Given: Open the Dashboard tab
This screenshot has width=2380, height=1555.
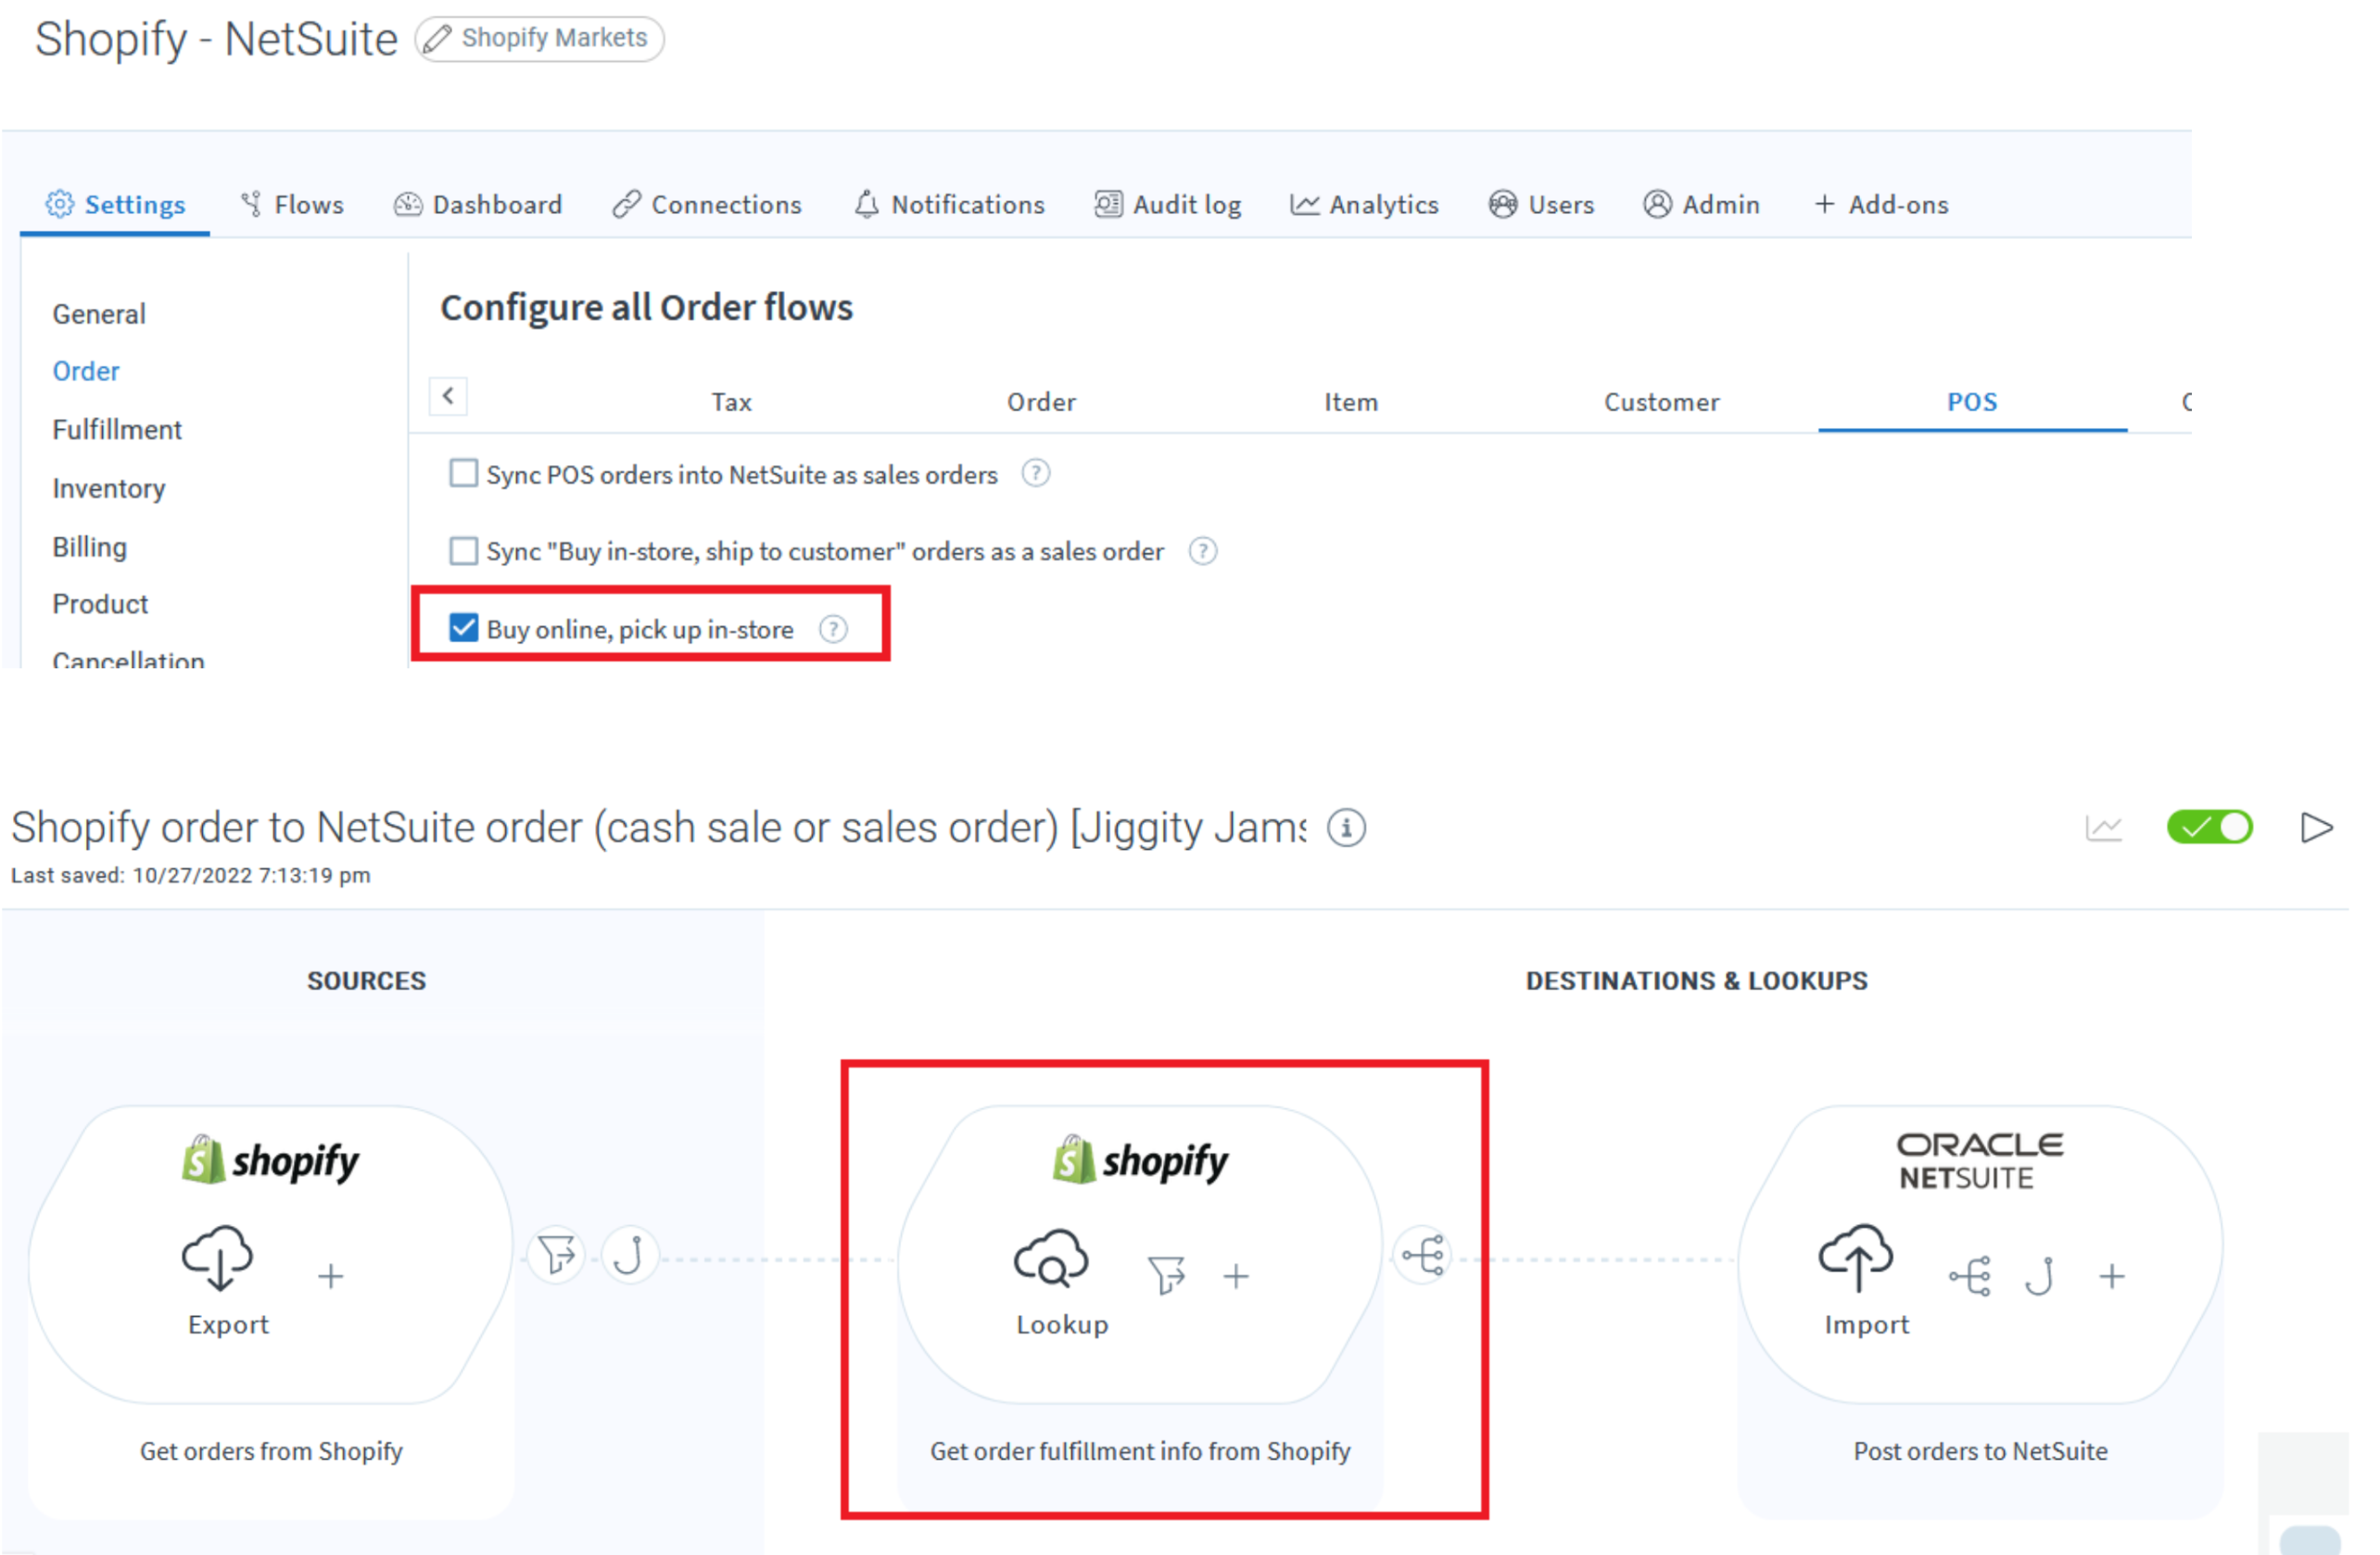Looking at the screenshot, I should click(478, 205).
